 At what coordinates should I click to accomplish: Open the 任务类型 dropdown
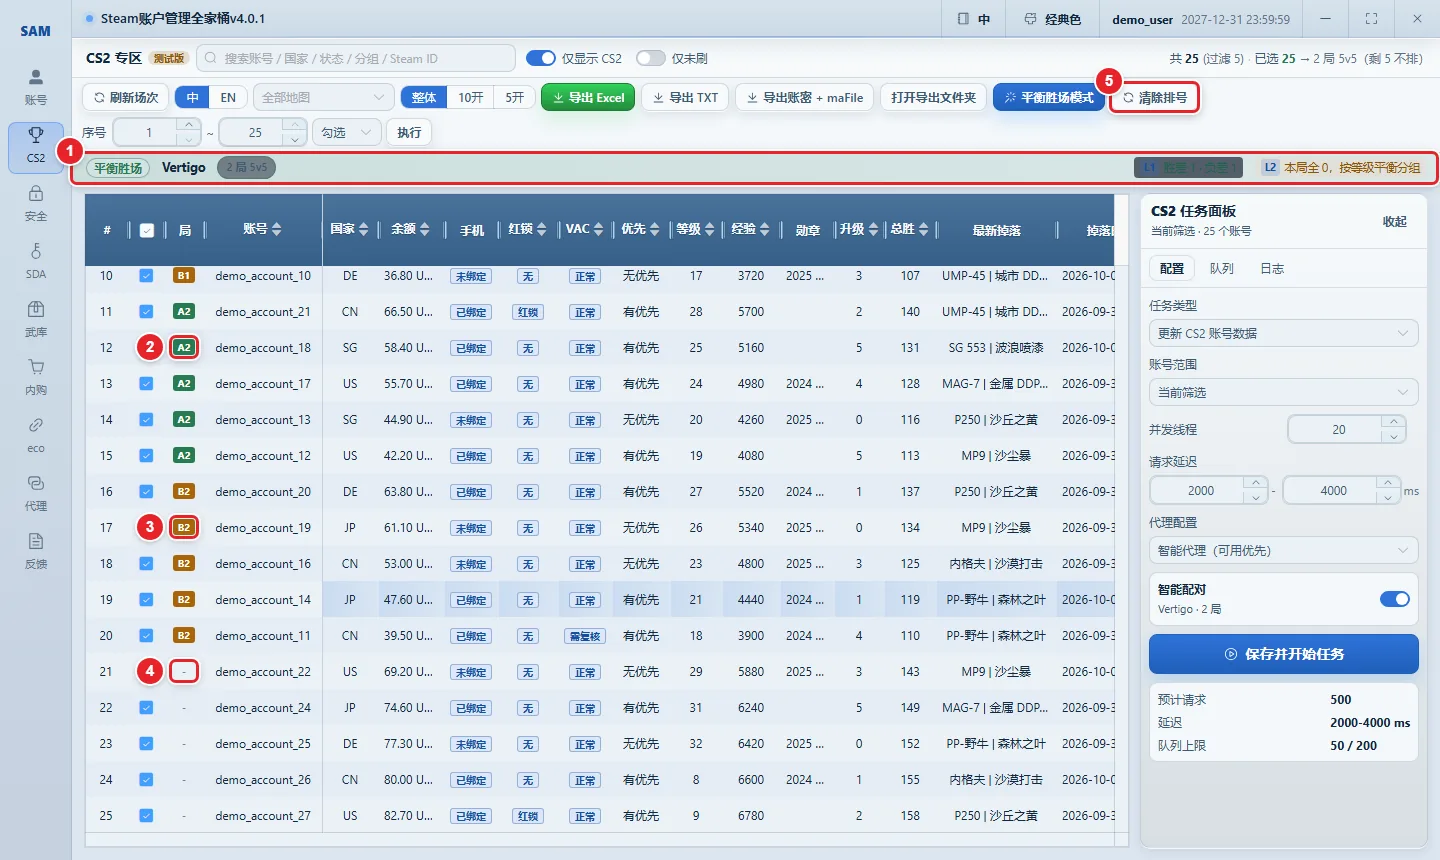click(x=1283, y=333)
